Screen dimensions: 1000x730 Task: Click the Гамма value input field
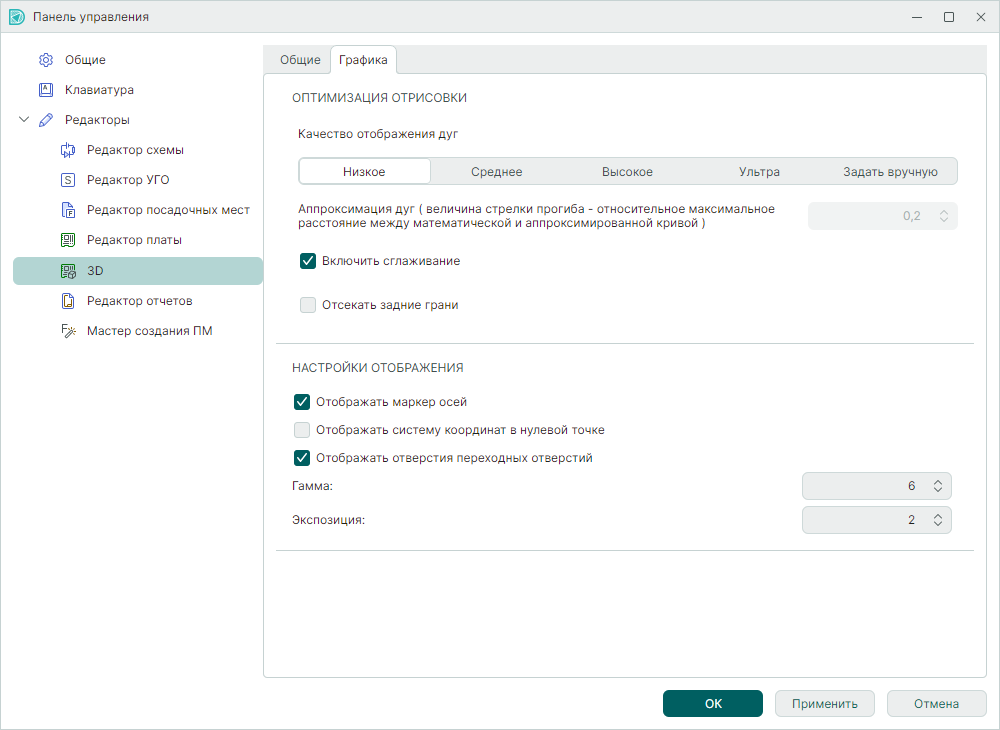[866, 486]
